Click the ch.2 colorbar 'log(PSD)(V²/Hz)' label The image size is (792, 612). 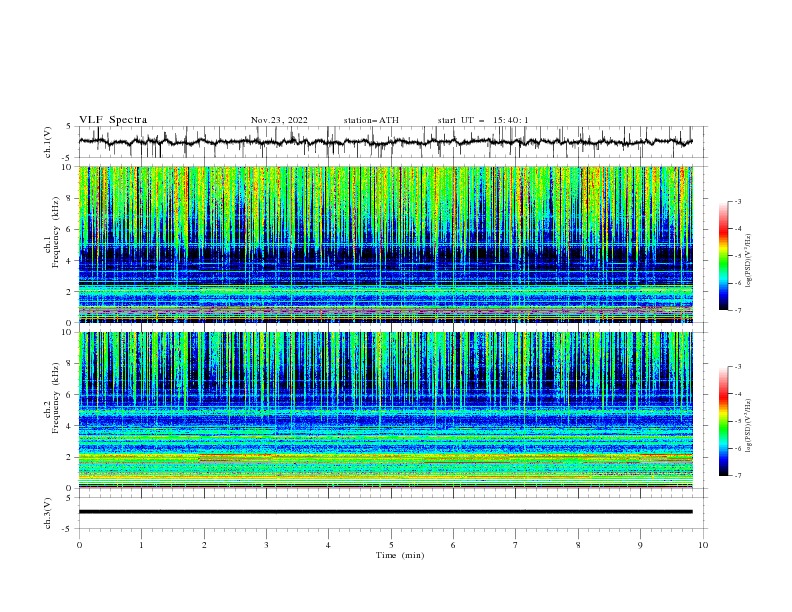(x=749, y=426)
